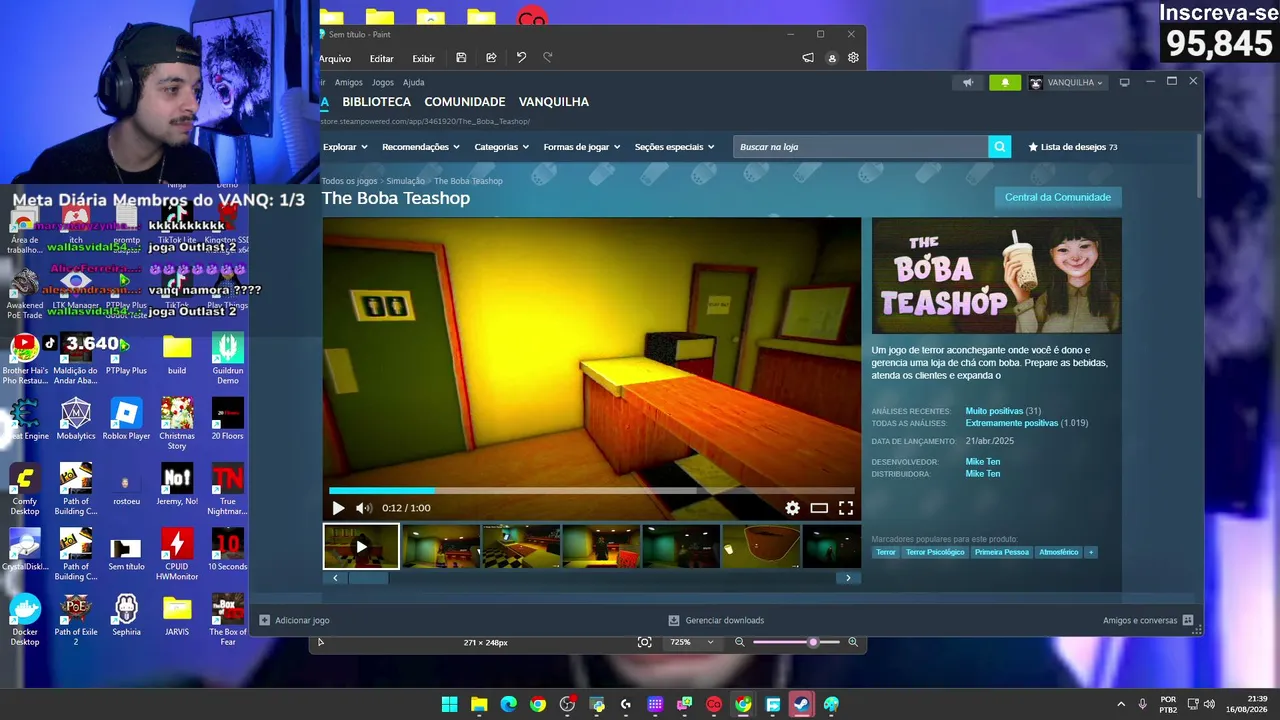
Task: Open the Christmas Story desktop shortcut
Action: 177,424
